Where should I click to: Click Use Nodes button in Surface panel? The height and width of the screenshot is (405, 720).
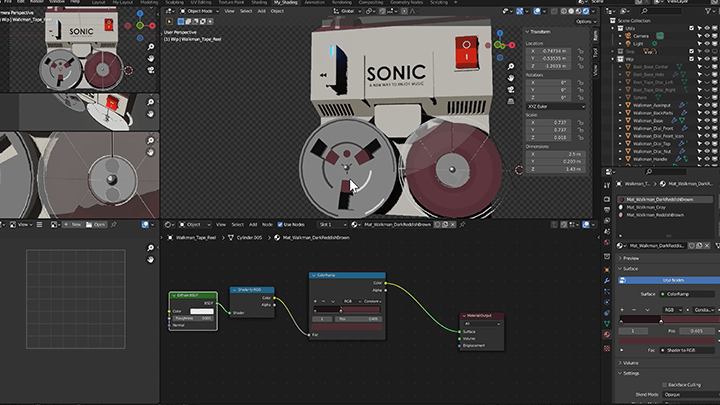tap(669, 280)
